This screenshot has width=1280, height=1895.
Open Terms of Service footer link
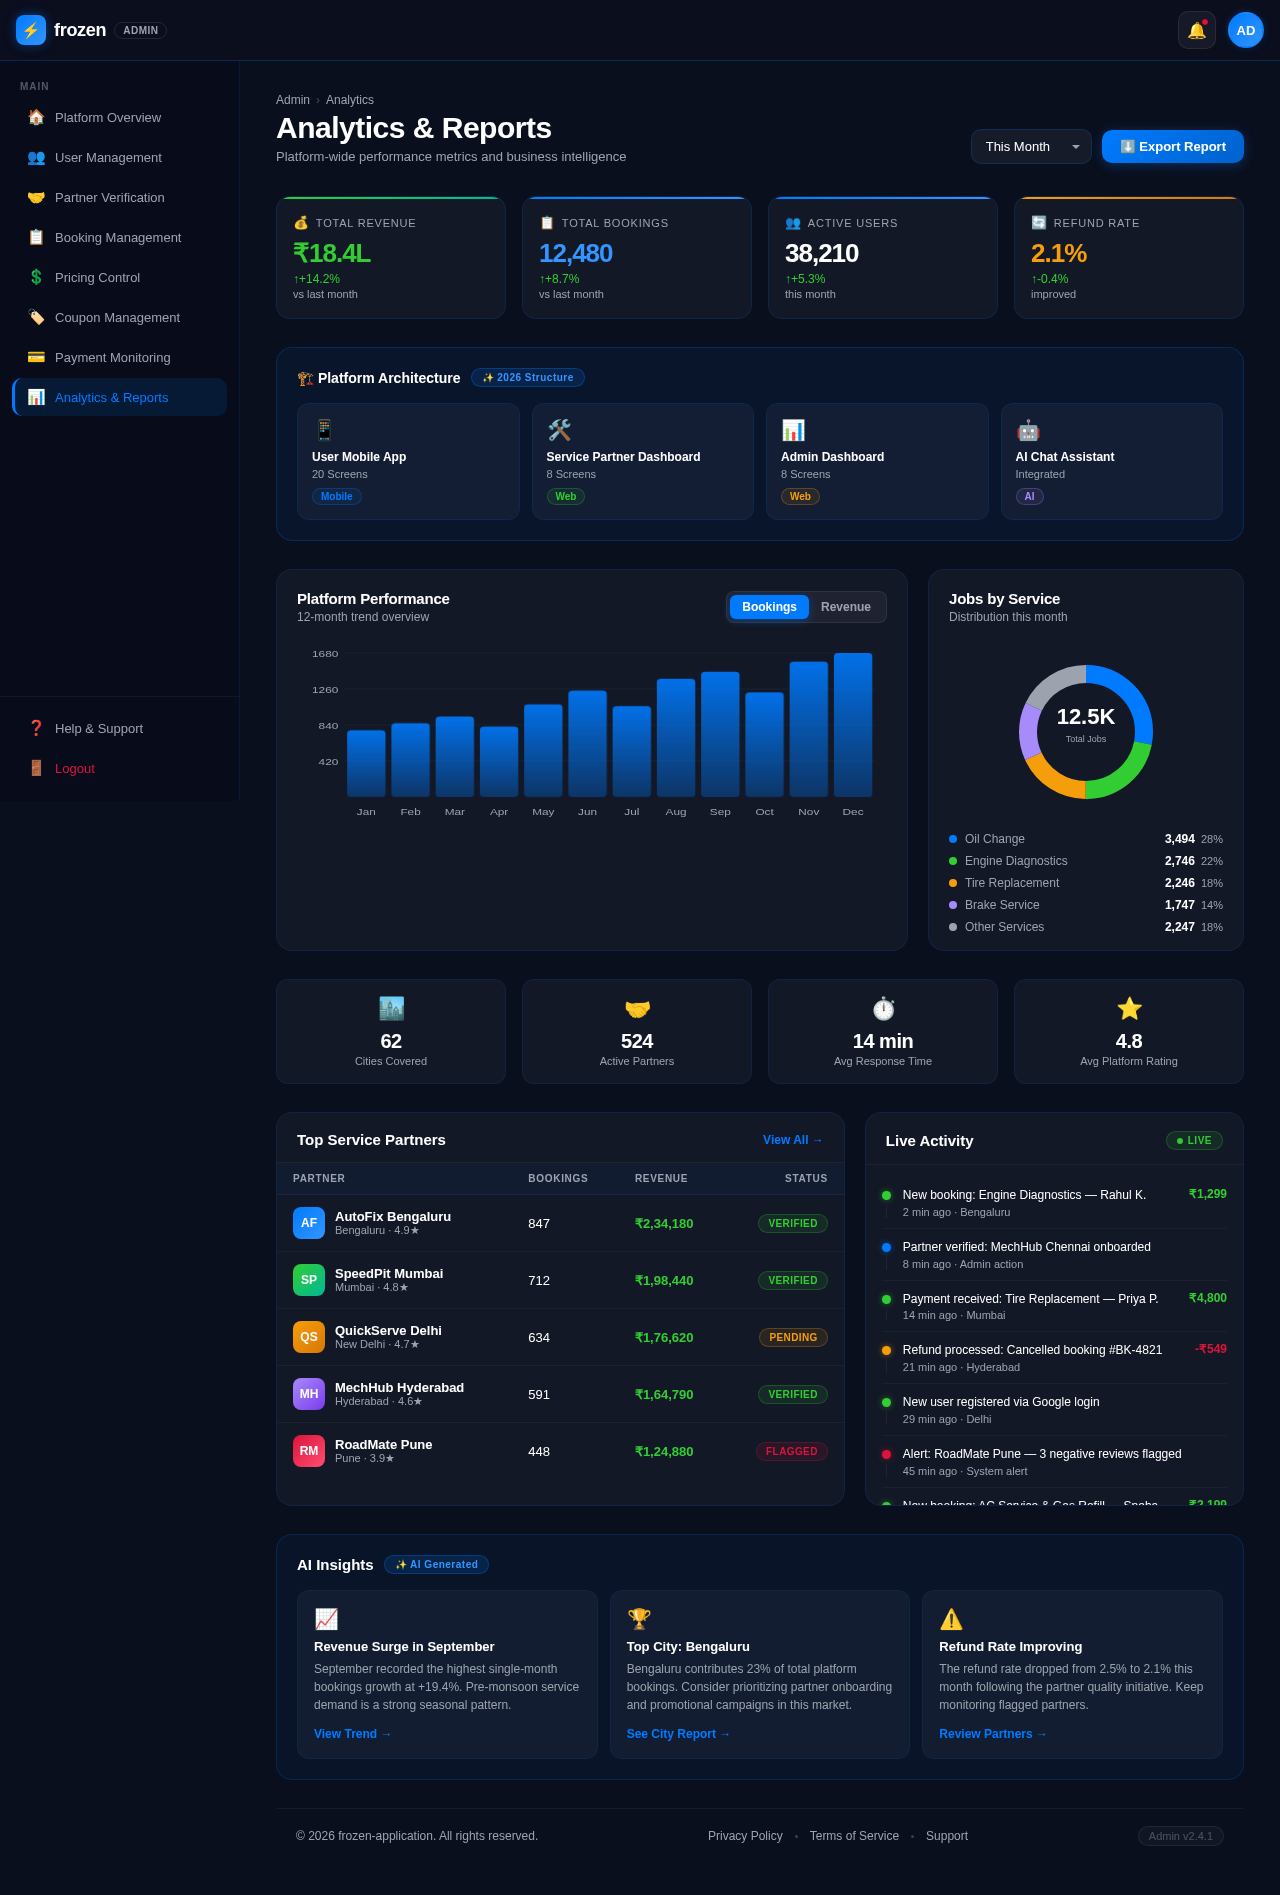coord(854,1836)
